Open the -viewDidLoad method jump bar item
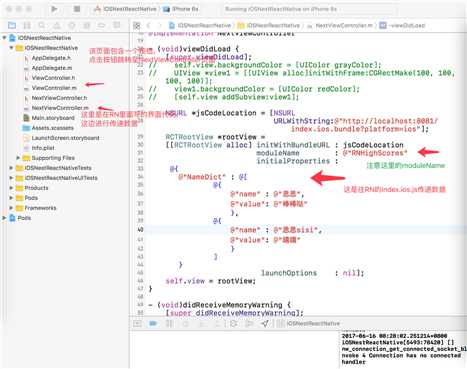Viewport: 467px width, 369px height. tap(402, 25)
